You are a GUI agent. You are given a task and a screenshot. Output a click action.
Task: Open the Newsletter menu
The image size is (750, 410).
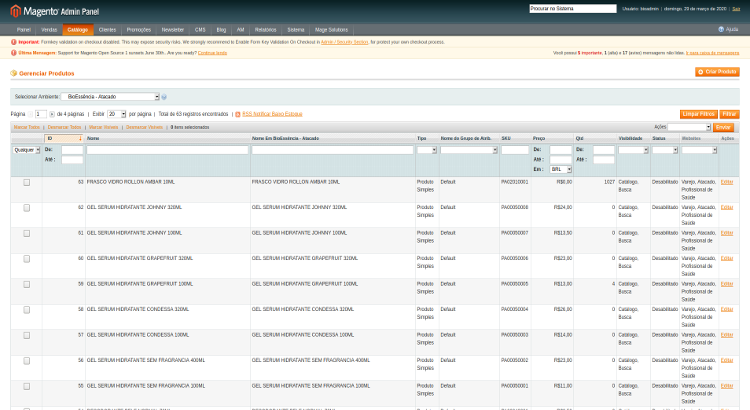173,30
